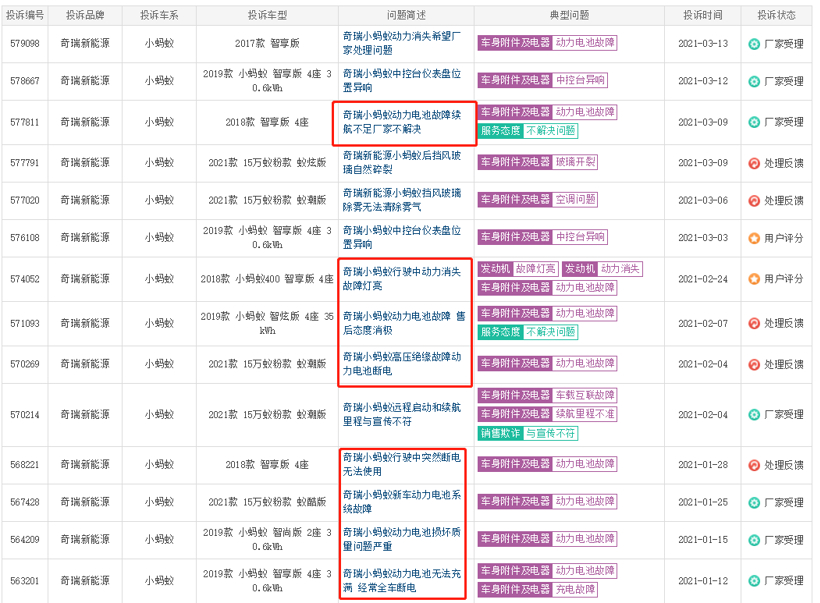Image resolution: width=820 pixels, height=603 pixels.
Task: Open complaint 奇瑞小蚂蚁高压绝缘故障动力电池断电
Action: 402,363
